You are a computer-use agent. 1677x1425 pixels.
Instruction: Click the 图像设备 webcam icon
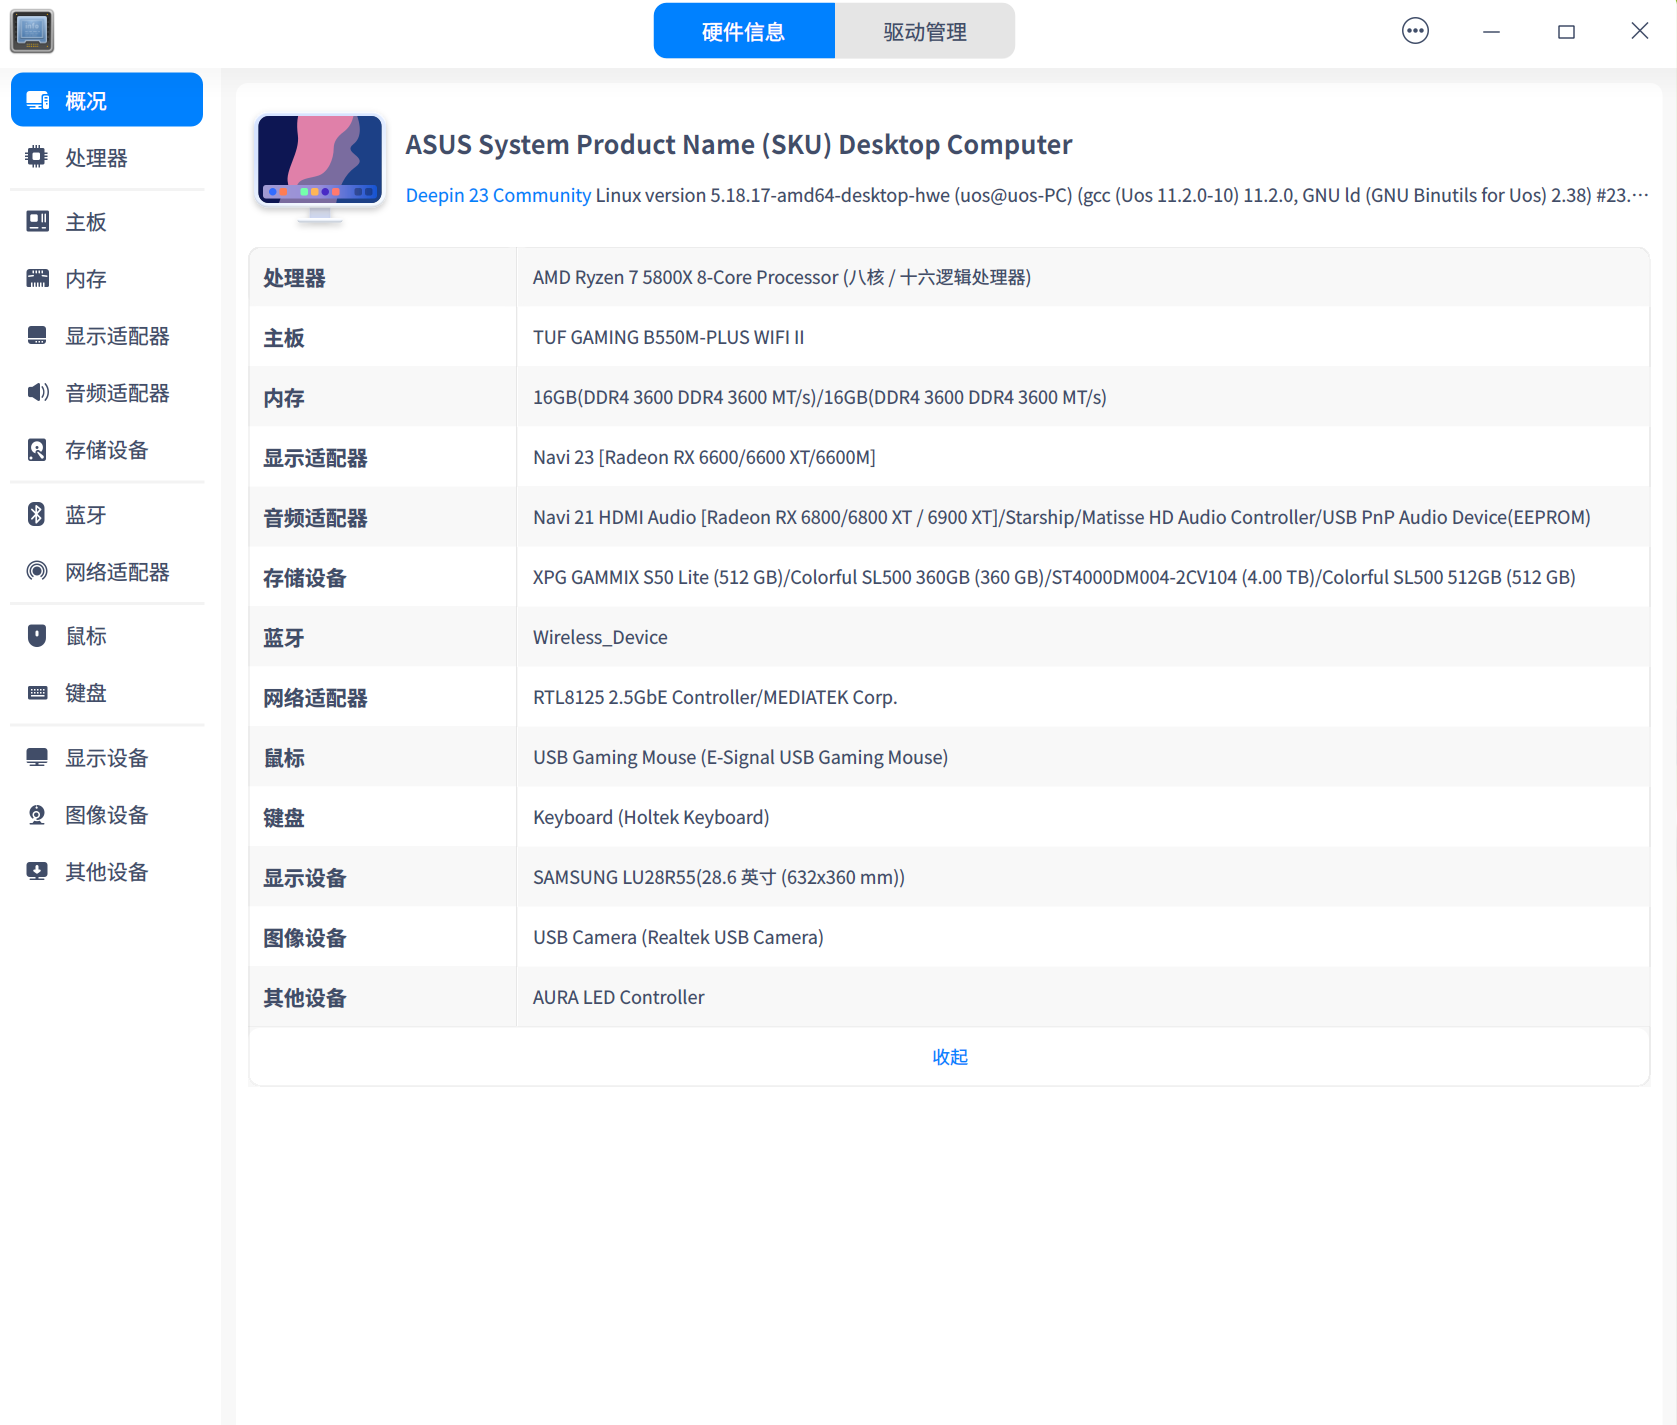37,814
